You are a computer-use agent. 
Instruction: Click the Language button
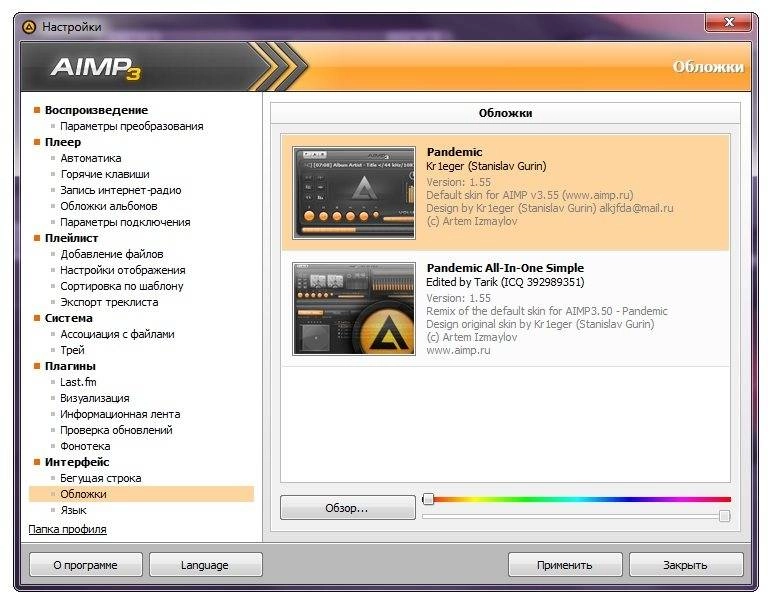[x=205, y=564]
